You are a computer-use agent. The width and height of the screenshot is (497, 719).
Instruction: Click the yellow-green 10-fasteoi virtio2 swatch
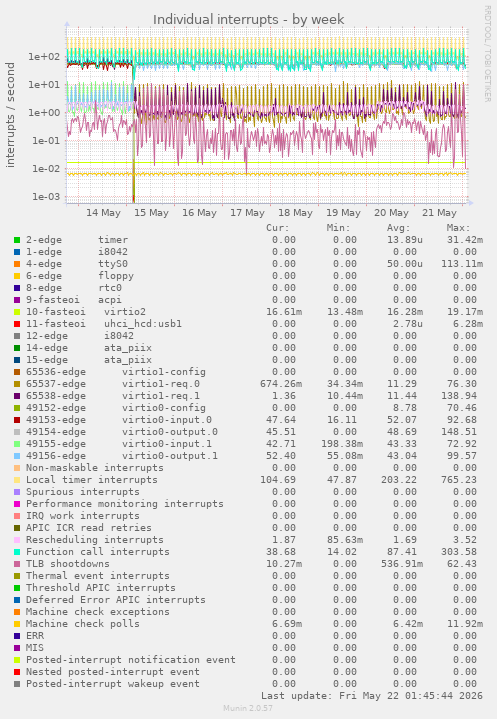(17, 312)
